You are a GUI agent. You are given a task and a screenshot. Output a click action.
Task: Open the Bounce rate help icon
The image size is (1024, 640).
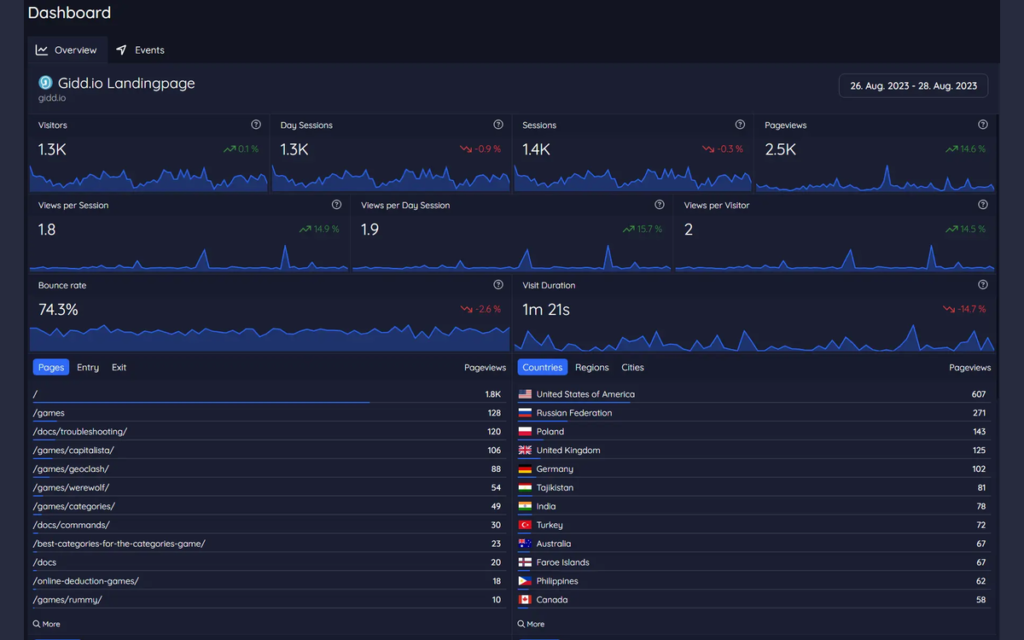498,285
